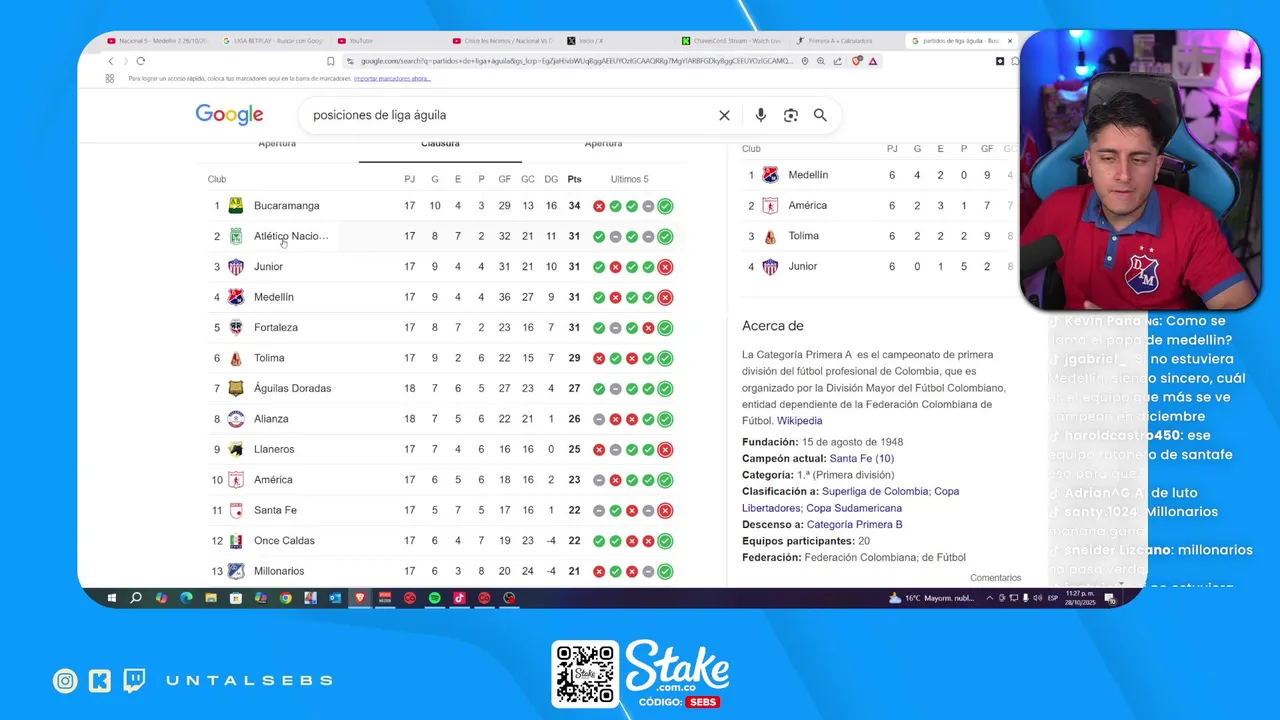
Task: Click the América crest in the group table
Action: 770,206
